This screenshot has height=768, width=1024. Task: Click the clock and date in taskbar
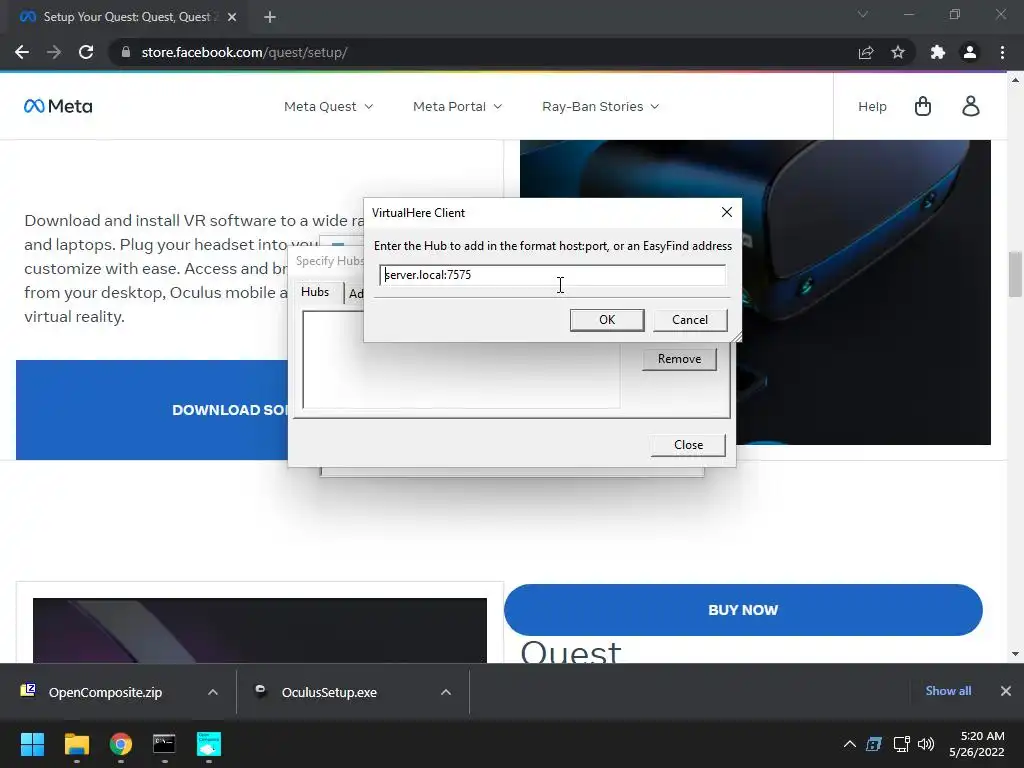(977, 744)
